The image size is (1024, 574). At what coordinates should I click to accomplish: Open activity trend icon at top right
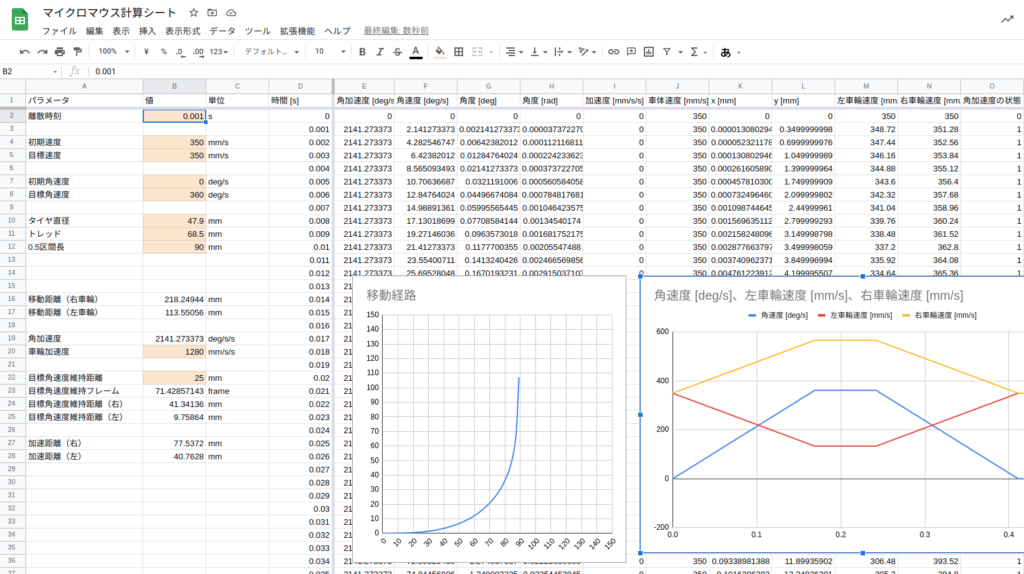point(1007,20)
